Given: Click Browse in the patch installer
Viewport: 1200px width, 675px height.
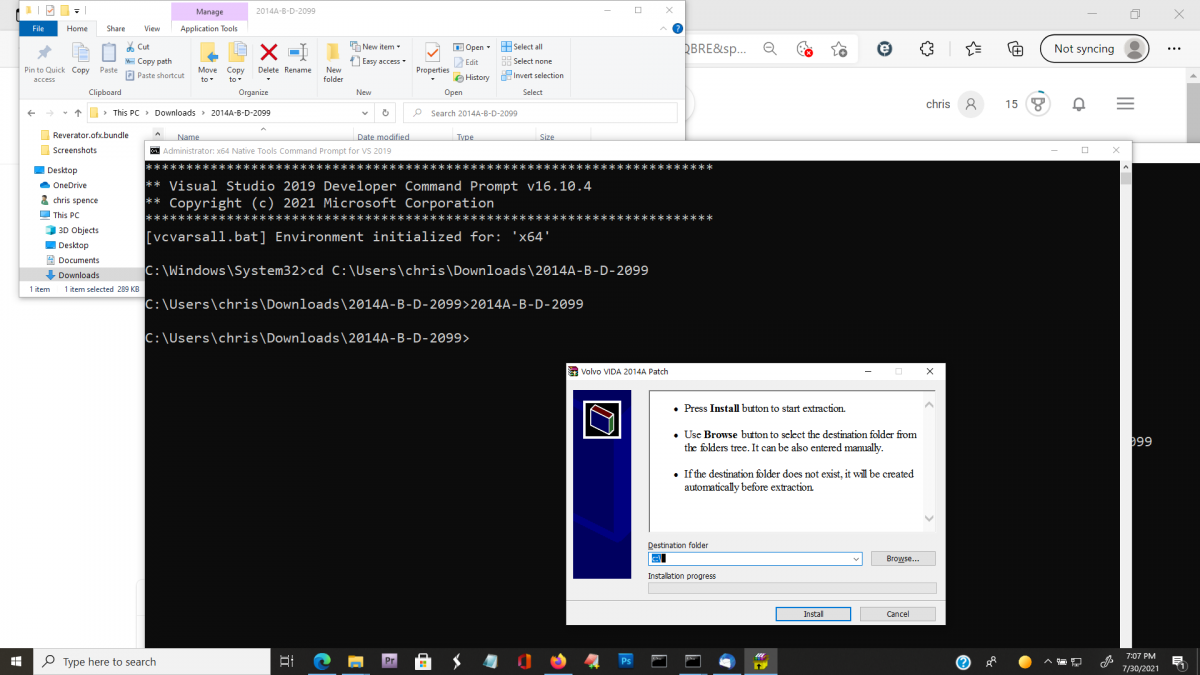Looking at the screenshot, I should pos(902,558).
